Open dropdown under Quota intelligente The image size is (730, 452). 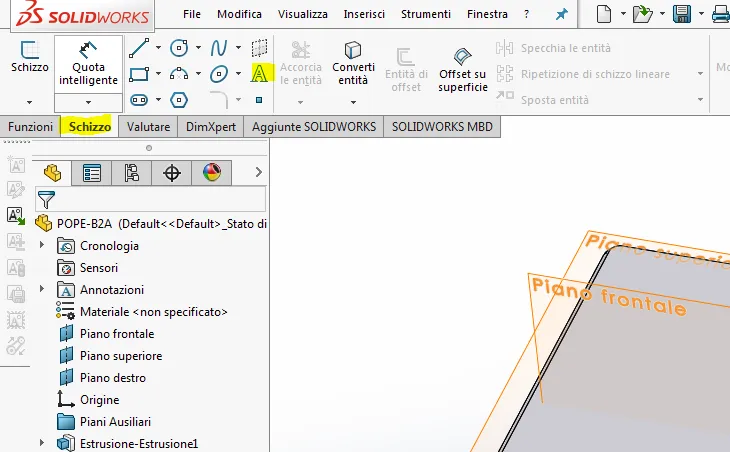(88, 102)
